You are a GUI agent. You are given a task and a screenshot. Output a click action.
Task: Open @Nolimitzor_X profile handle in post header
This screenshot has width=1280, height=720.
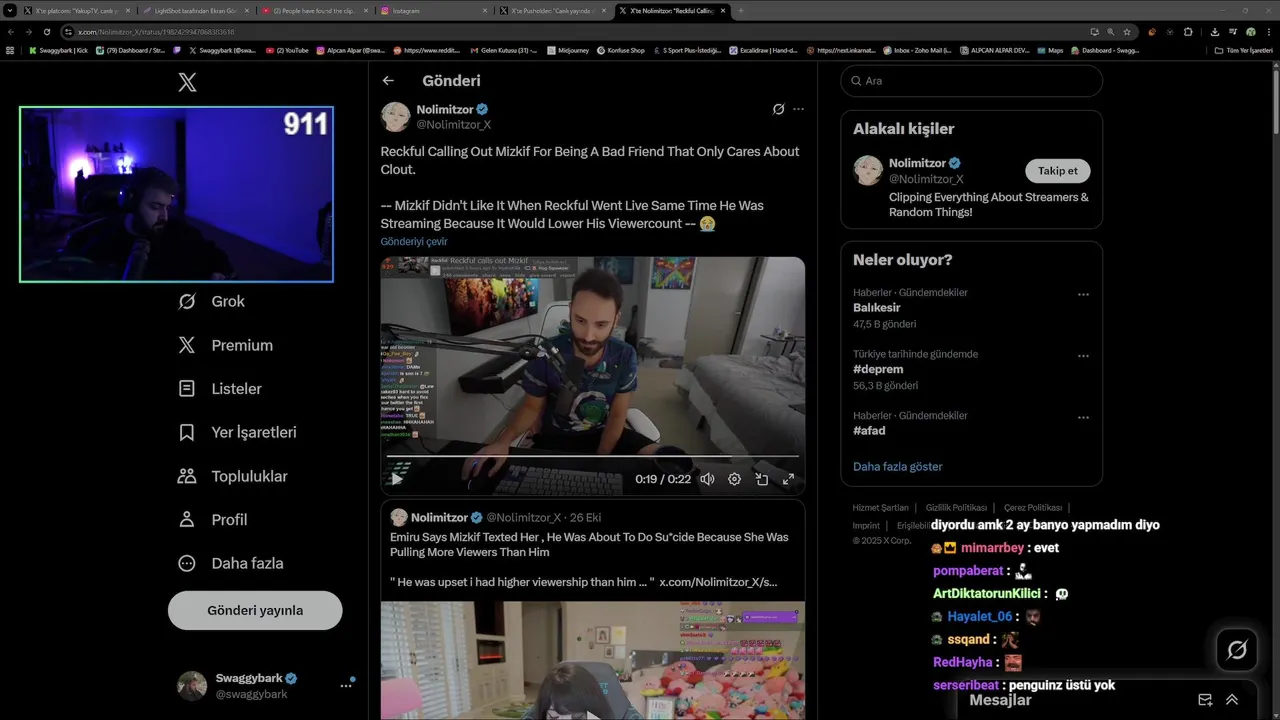pyautogui.click(x=453, y=125)
